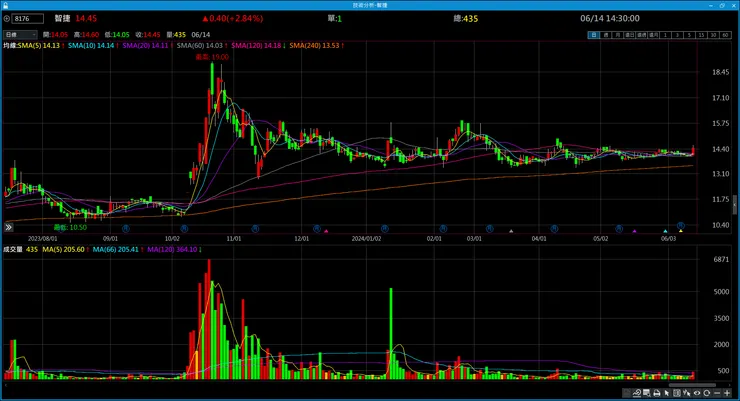Click the print chart icon
Viewport: 740px width, 401px height.
click(x=657, y=393)
